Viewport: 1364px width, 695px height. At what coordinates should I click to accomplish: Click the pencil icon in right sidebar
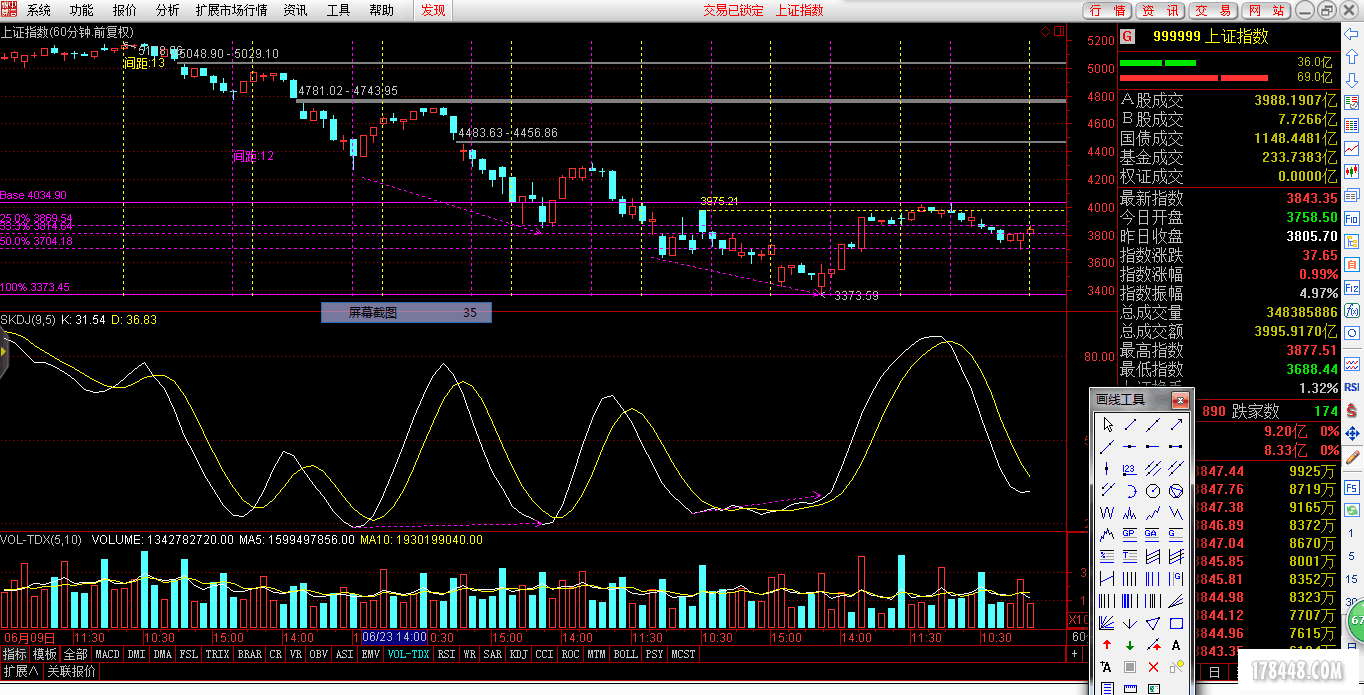click(1352, 455)
